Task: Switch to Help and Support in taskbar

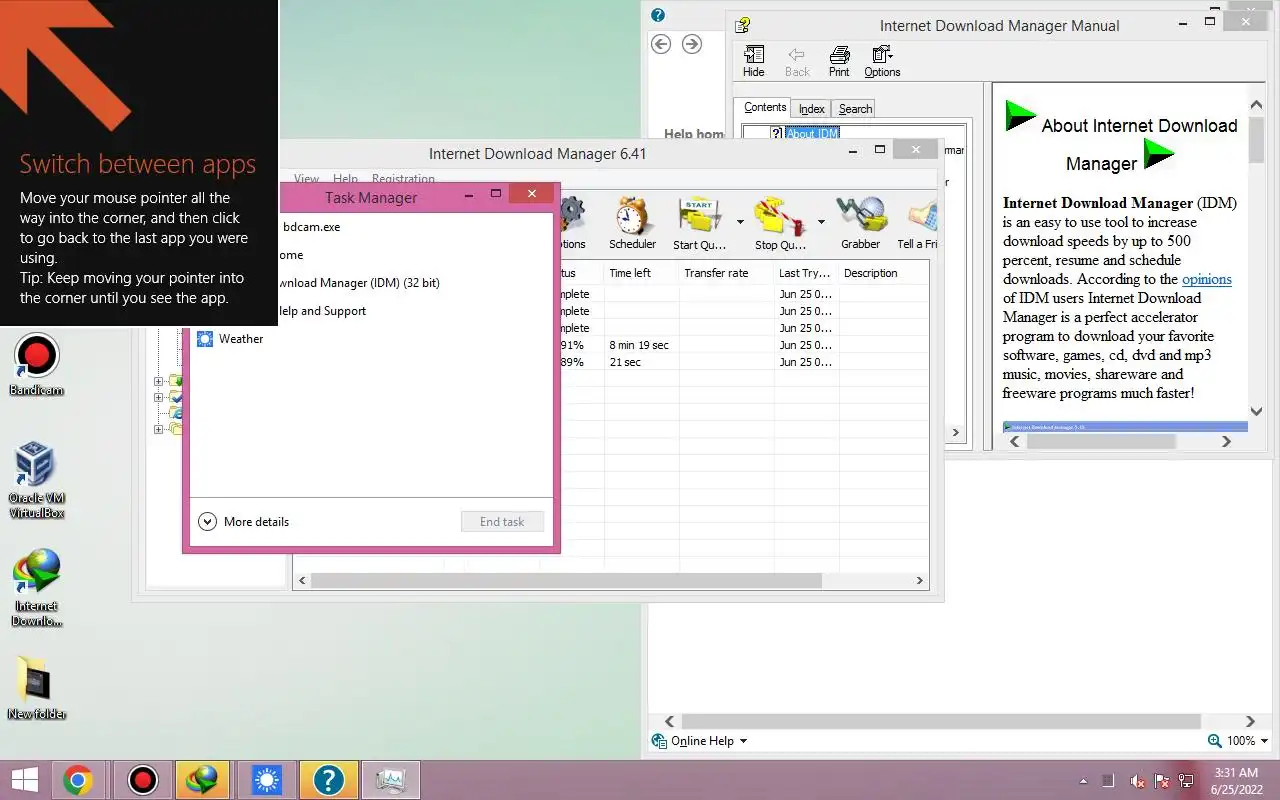Action: (328, 780)
